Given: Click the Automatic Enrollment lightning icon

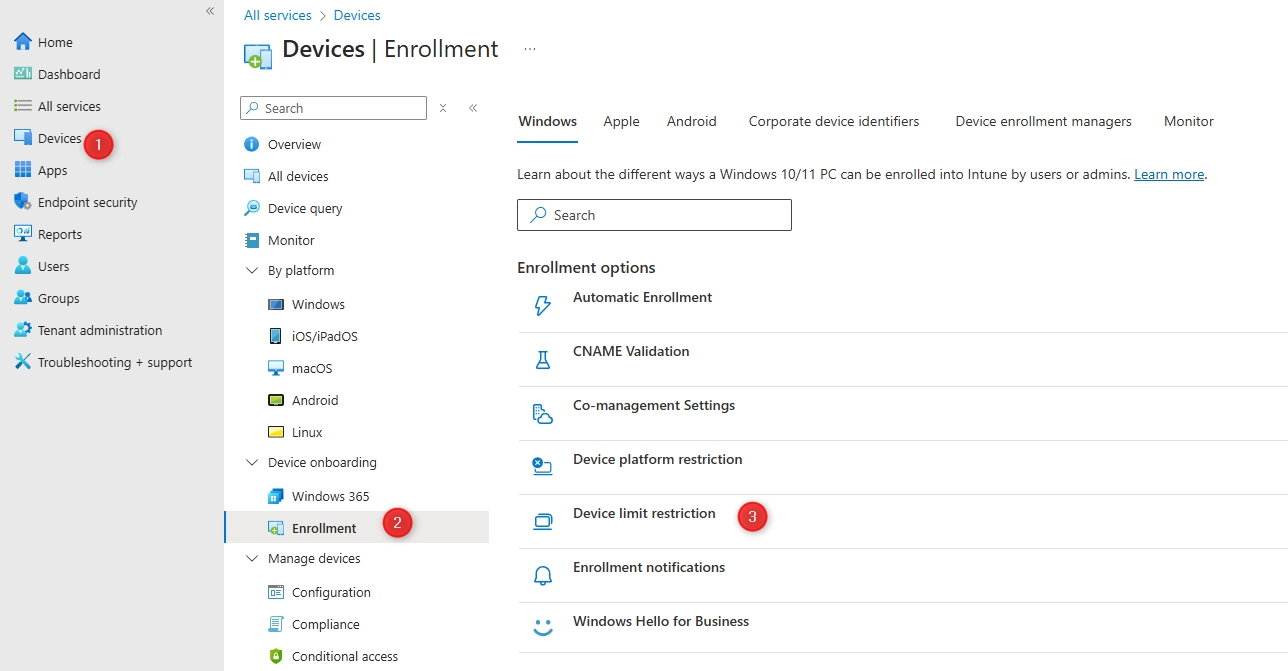Looking at the screenshot, I should [x=543, y=306].
